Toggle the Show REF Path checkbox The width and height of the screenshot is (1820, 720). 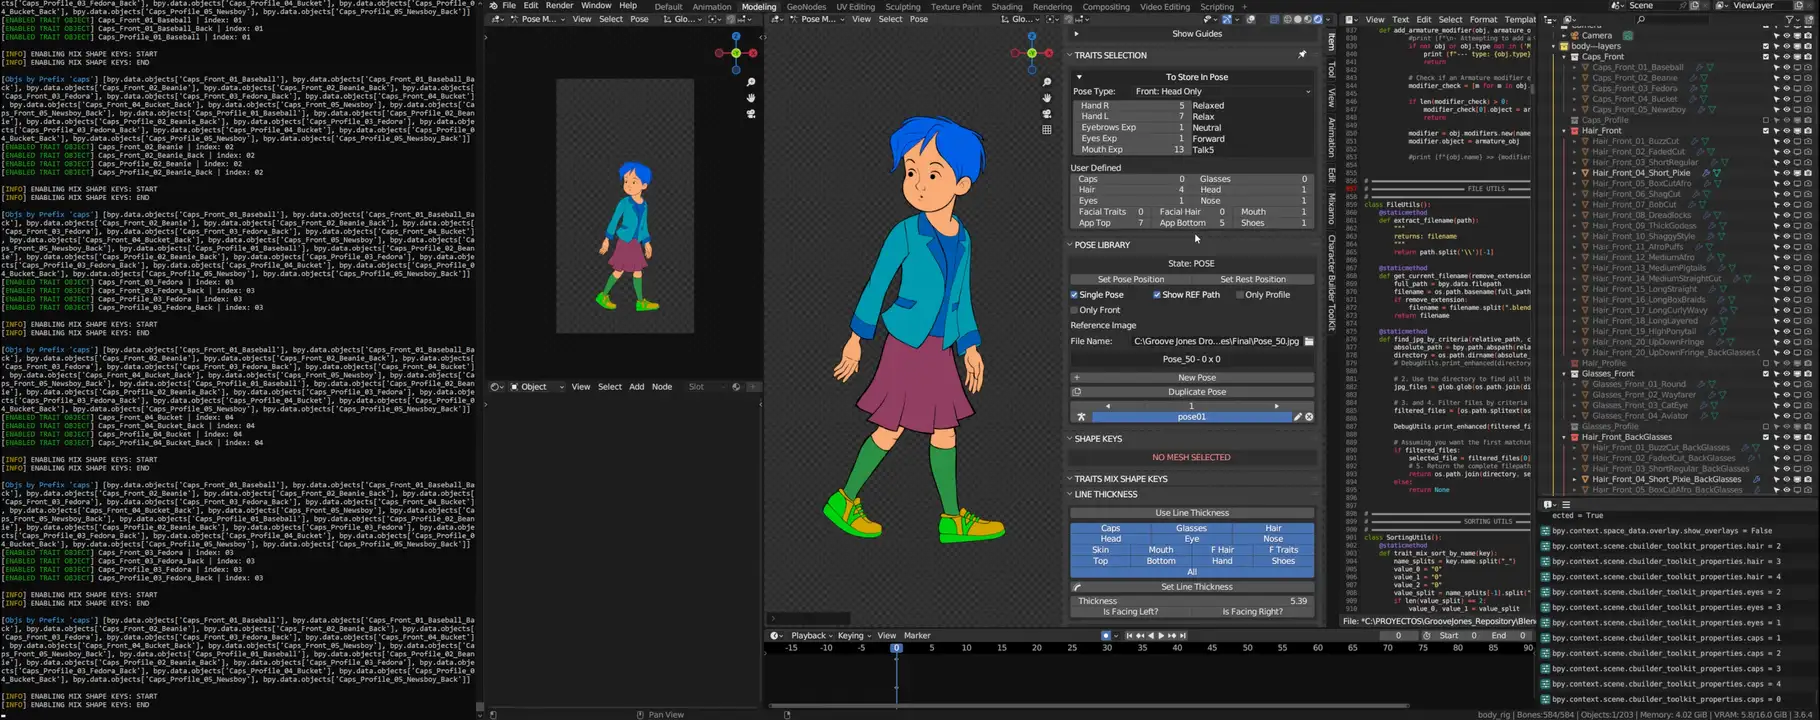[x=1157, y=295]
